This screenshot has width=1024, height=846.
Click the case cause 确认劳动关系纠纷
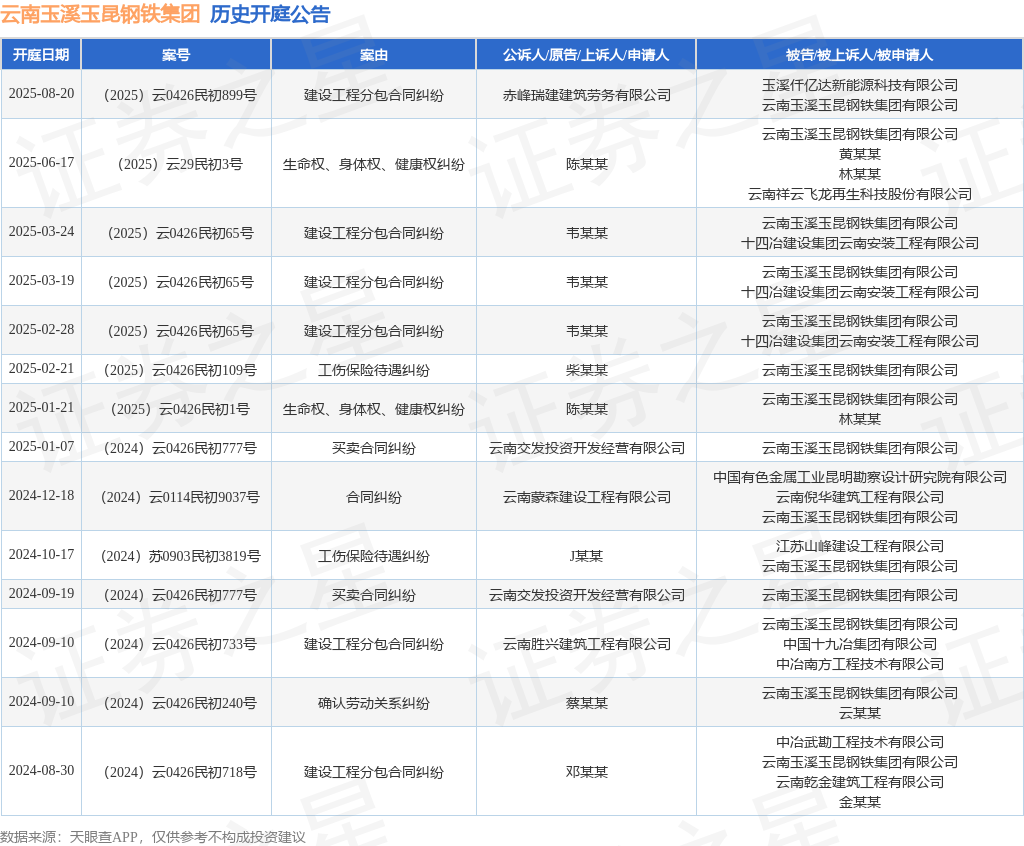(x=374, y=703)
